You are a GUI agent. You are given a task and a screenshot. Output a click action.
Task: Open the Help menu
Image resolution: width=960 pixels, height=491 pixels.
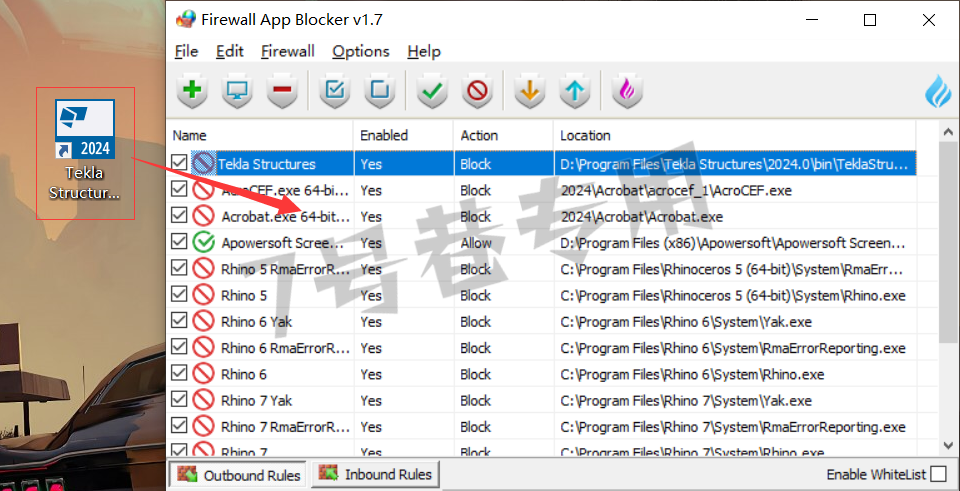pyautogui.click(x=424, y=51)
